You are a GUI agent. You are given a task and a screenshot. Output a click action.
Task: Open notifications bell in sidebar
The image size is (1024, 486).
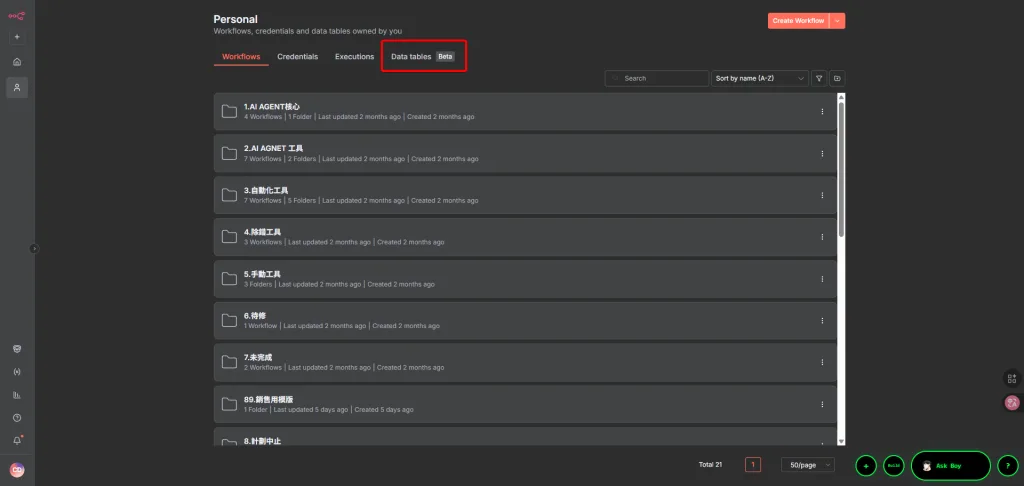17,441
